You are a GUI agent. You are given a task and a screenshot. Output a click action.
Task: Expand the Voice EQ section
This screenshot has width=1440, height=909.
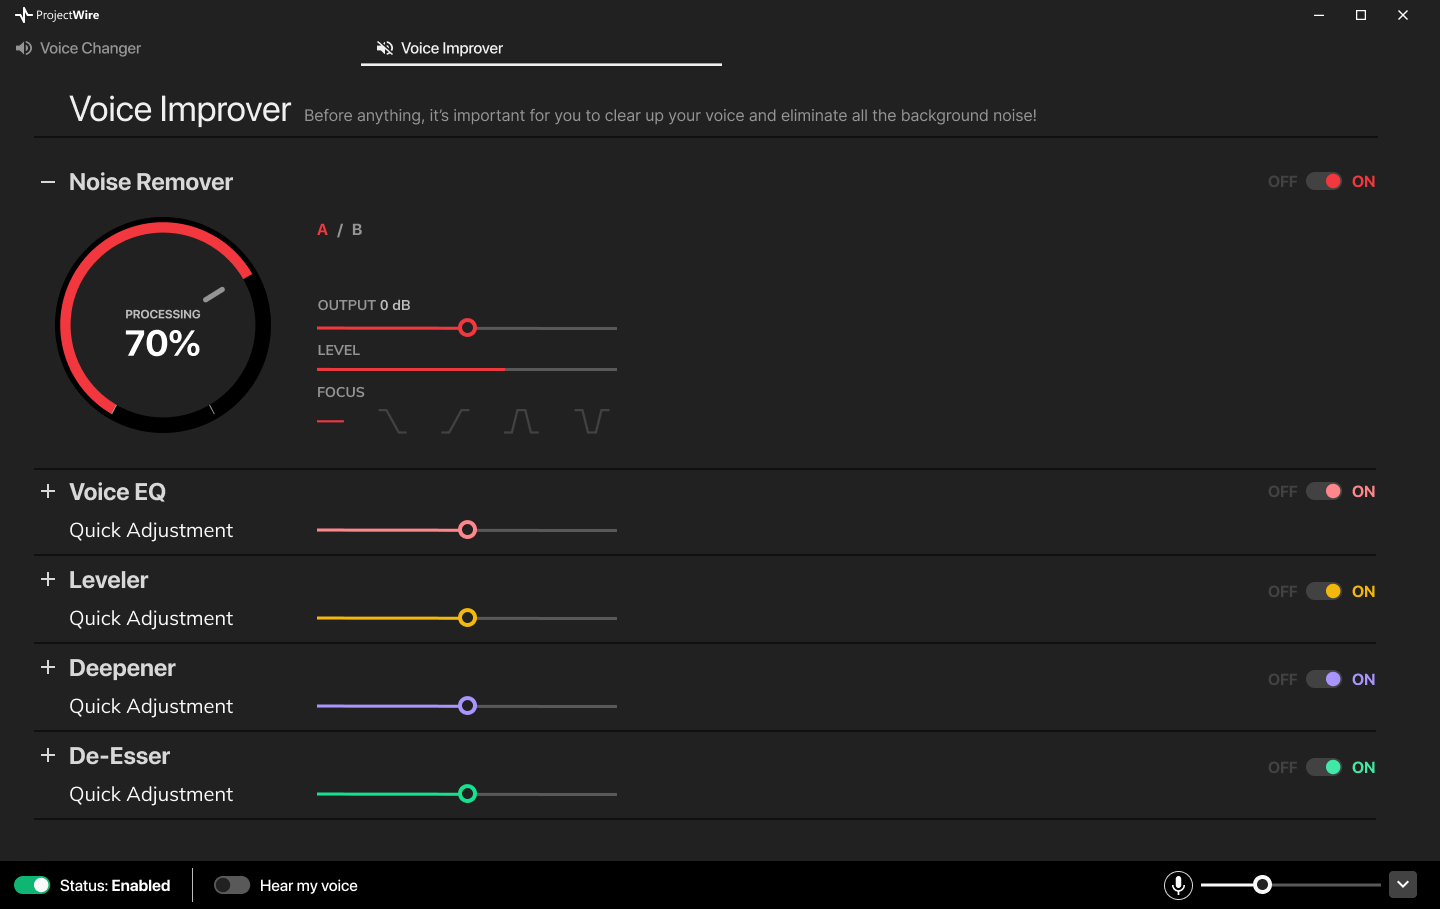(47, 491)
